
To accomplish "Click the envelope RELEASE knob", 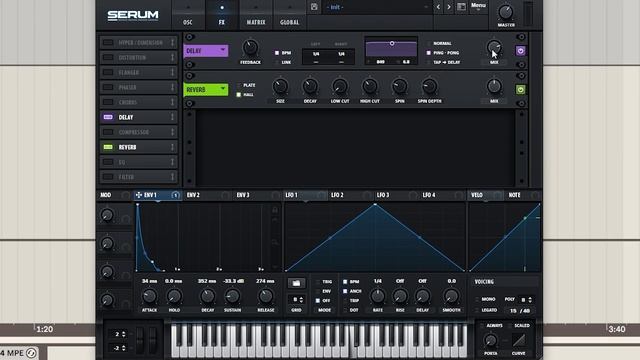I will pos(266,296).
